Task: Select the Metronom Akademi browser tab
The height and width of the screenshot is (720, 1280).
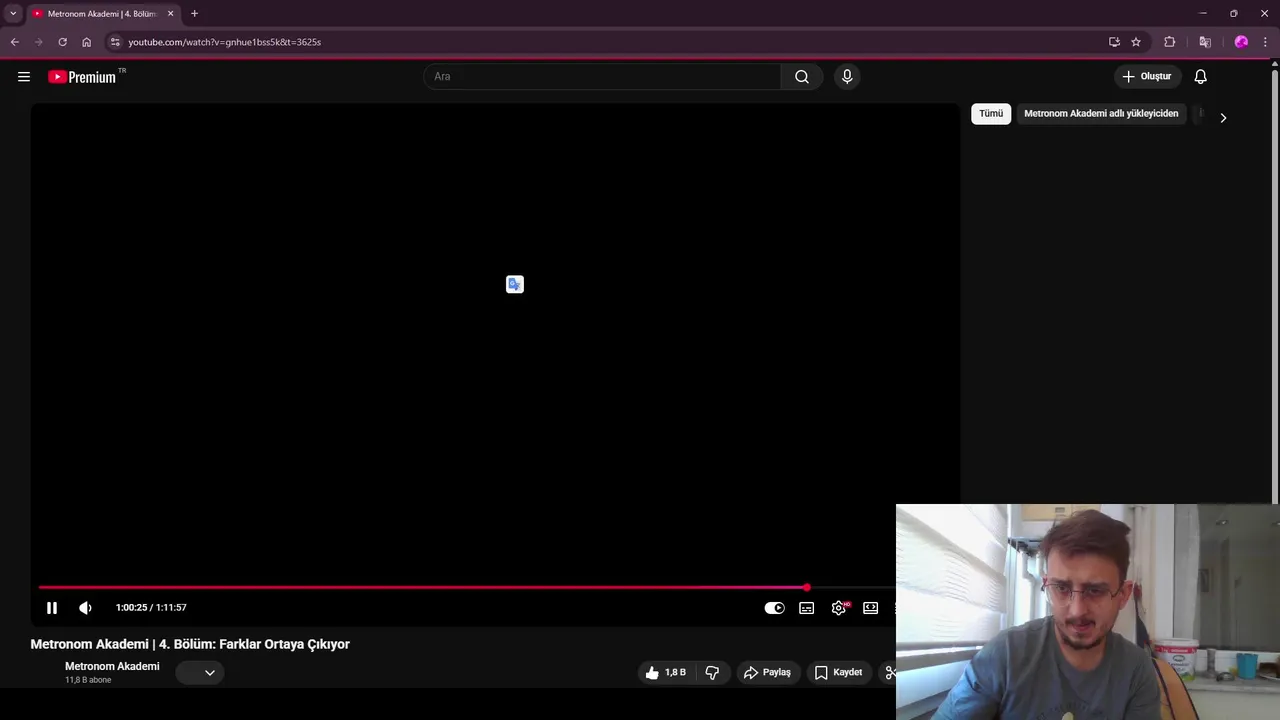Action: 103,14
